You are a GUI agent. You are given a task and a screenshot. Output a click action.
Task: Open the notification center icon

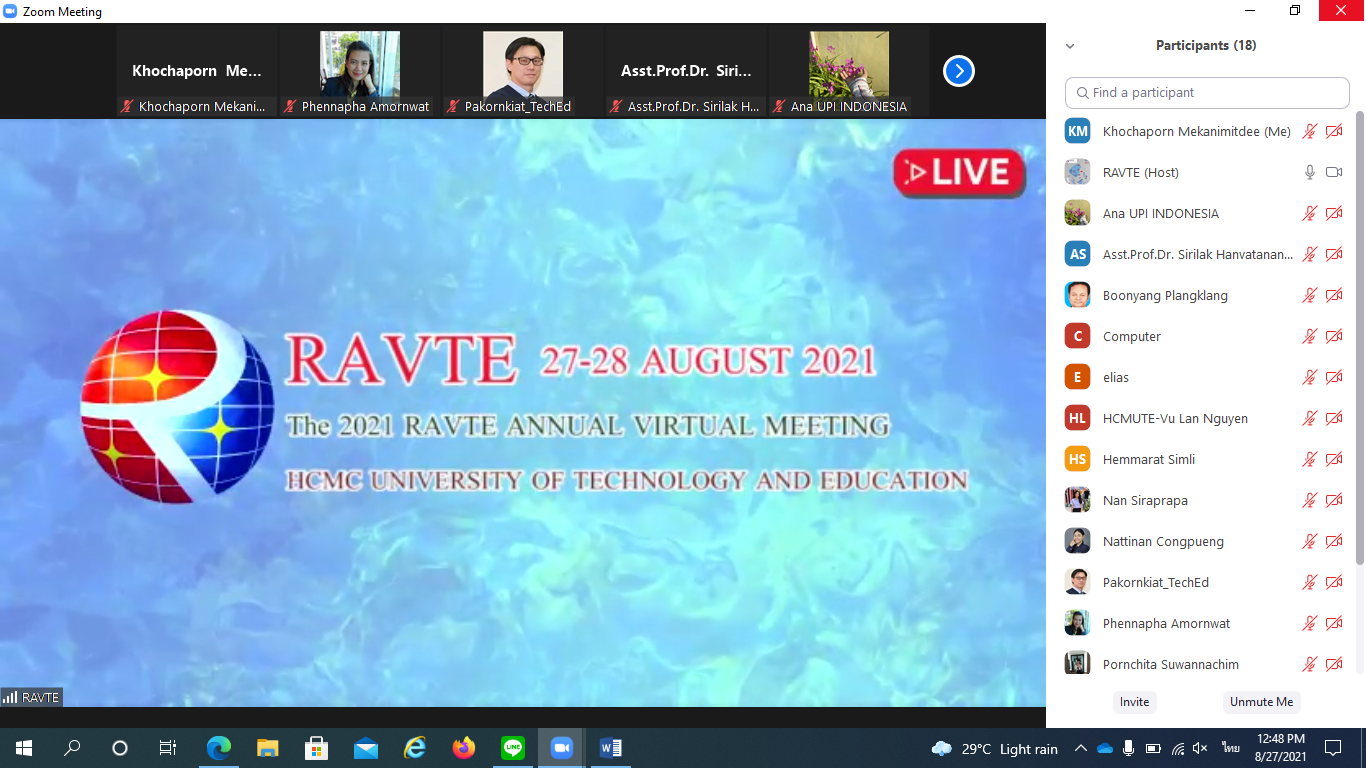[x=1332, y=747]
